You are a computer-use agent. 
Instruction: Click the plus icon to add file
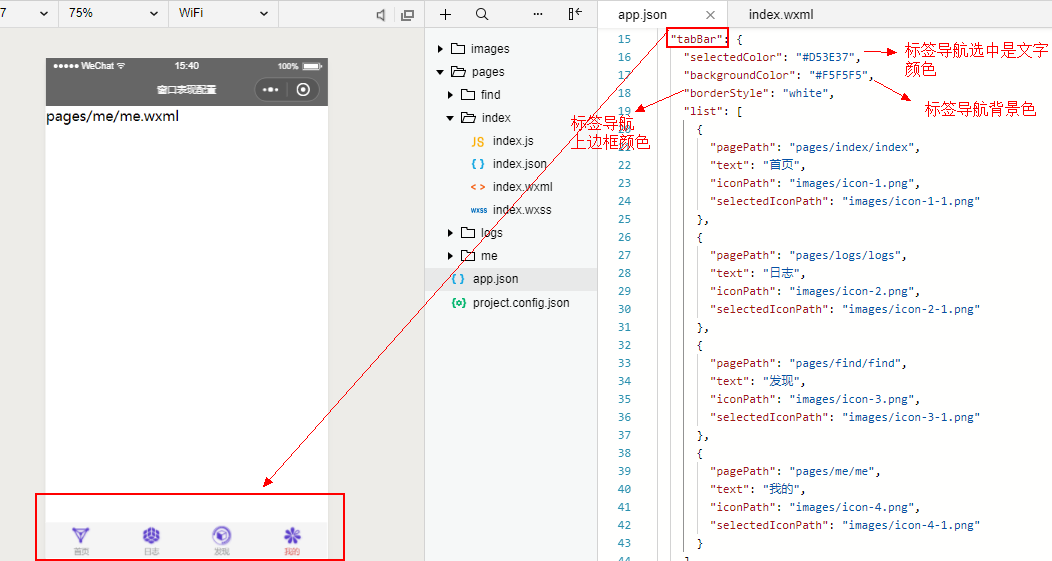point(445,14)
